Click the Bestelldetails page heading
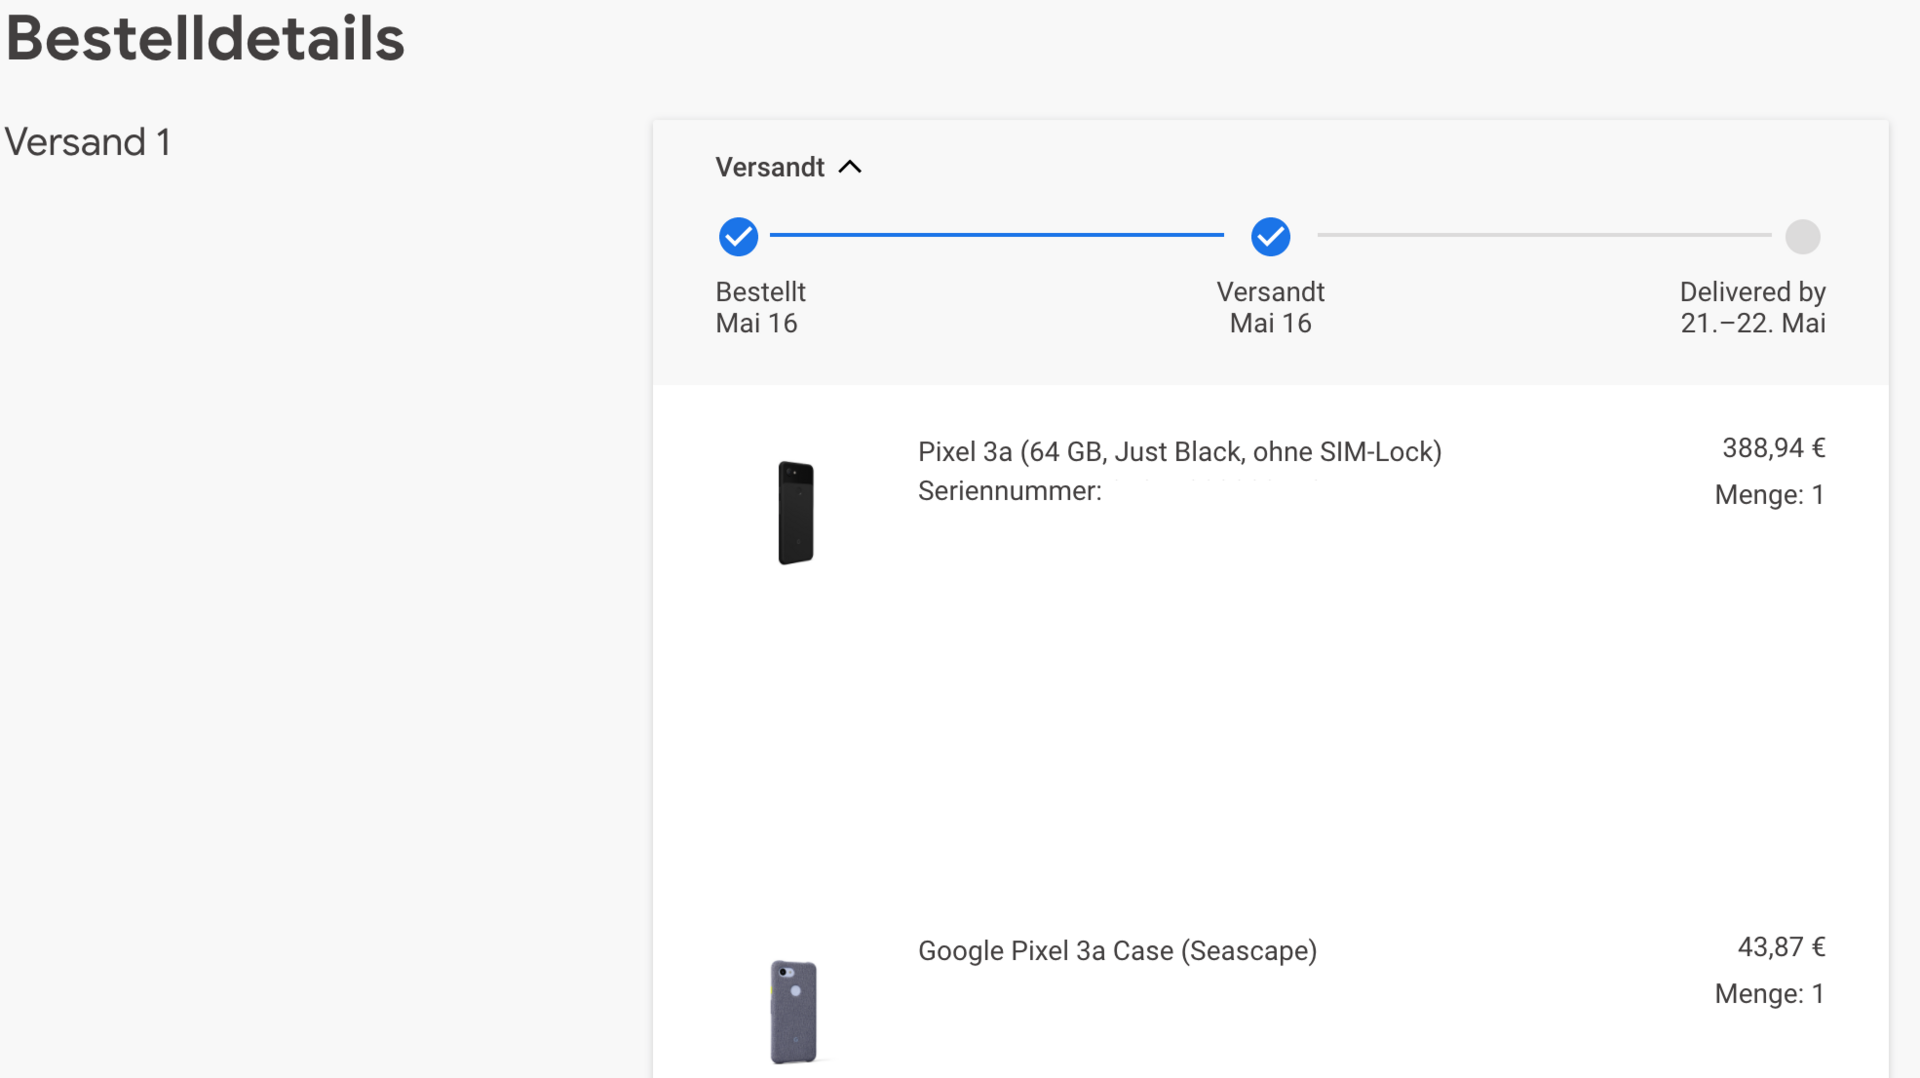The width and height of the screenshot is (1920, 1078). (205, 39)
